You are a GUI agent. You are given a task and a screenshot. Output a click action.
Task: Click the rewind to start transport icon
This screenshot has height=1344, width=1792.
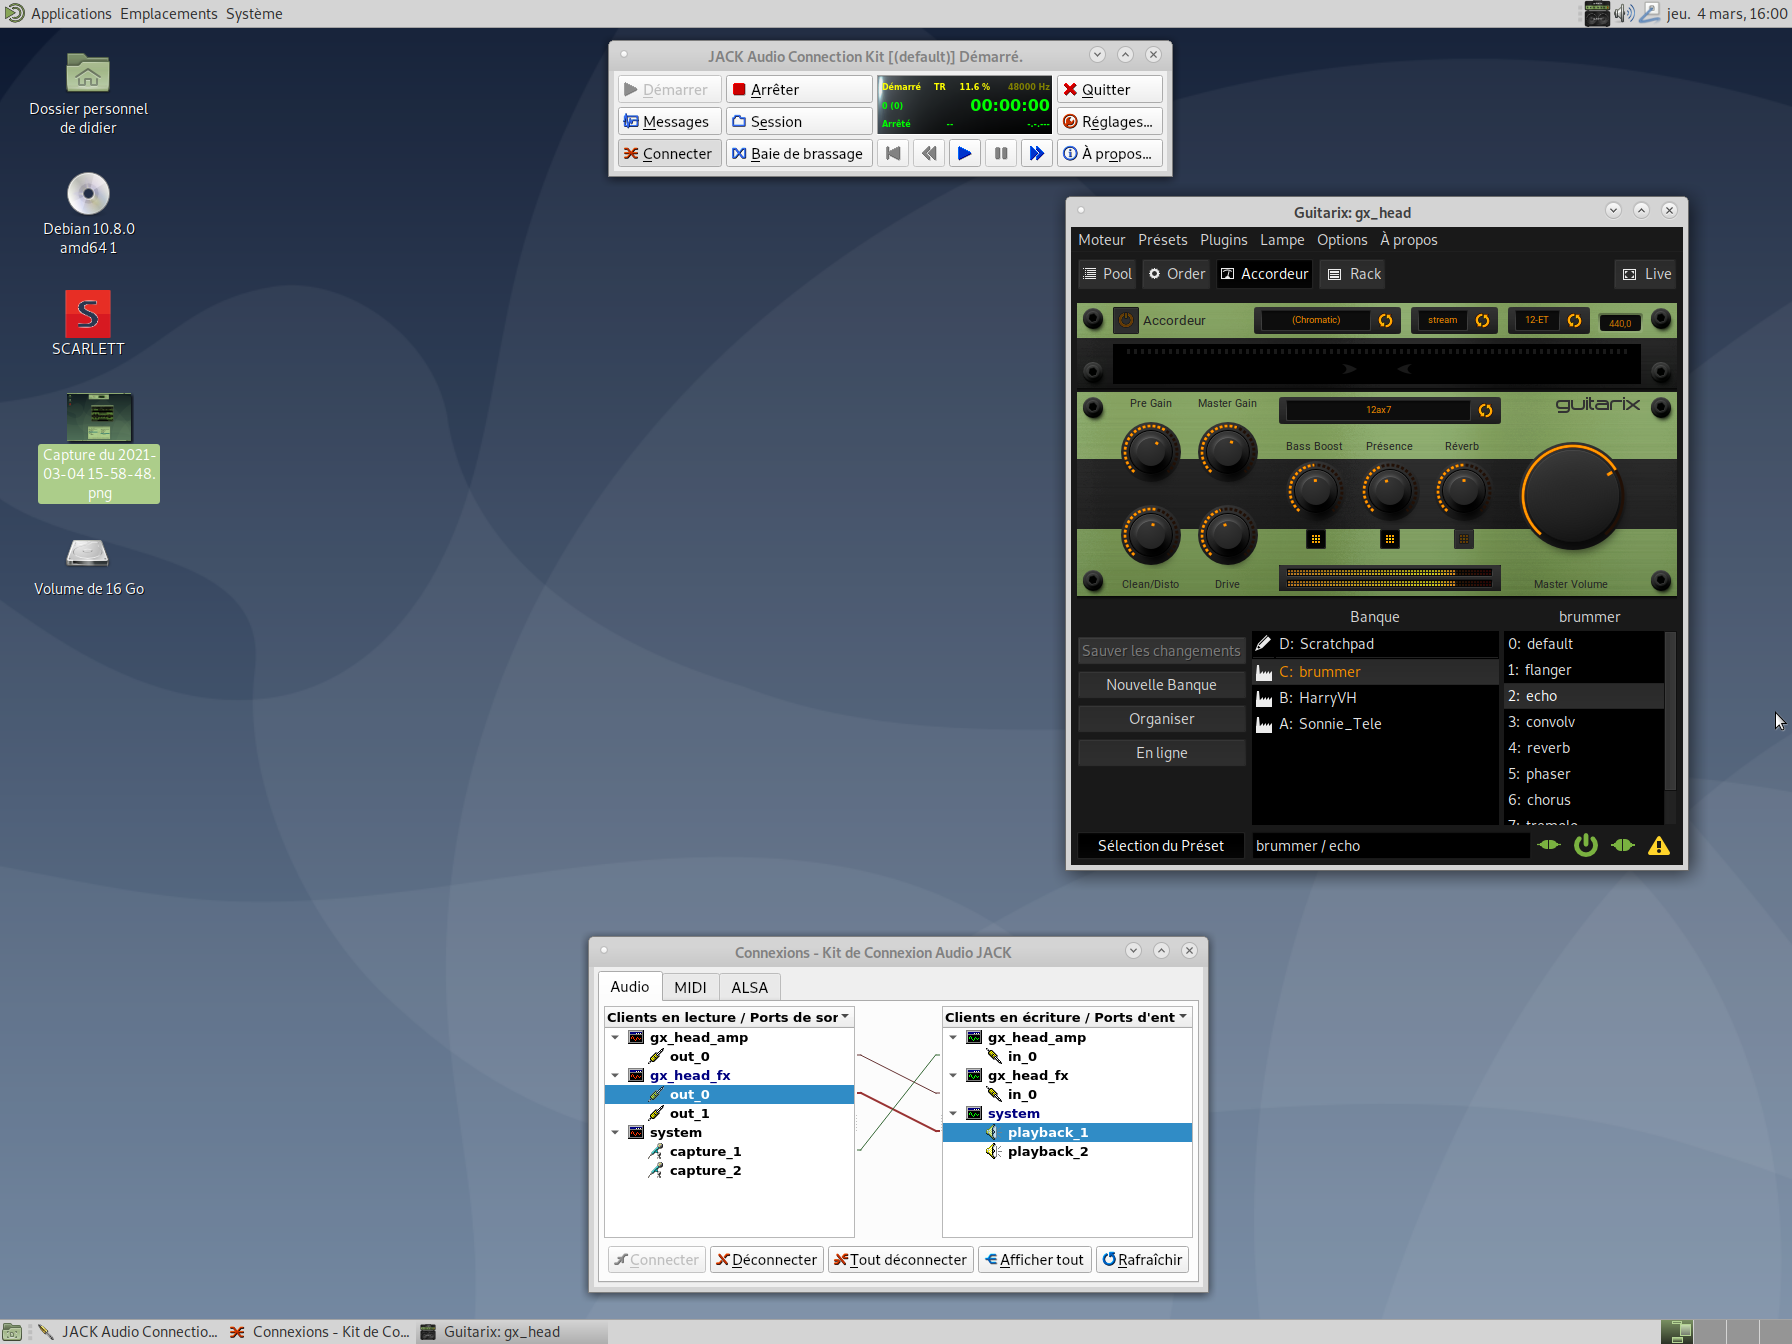point(893,153)
